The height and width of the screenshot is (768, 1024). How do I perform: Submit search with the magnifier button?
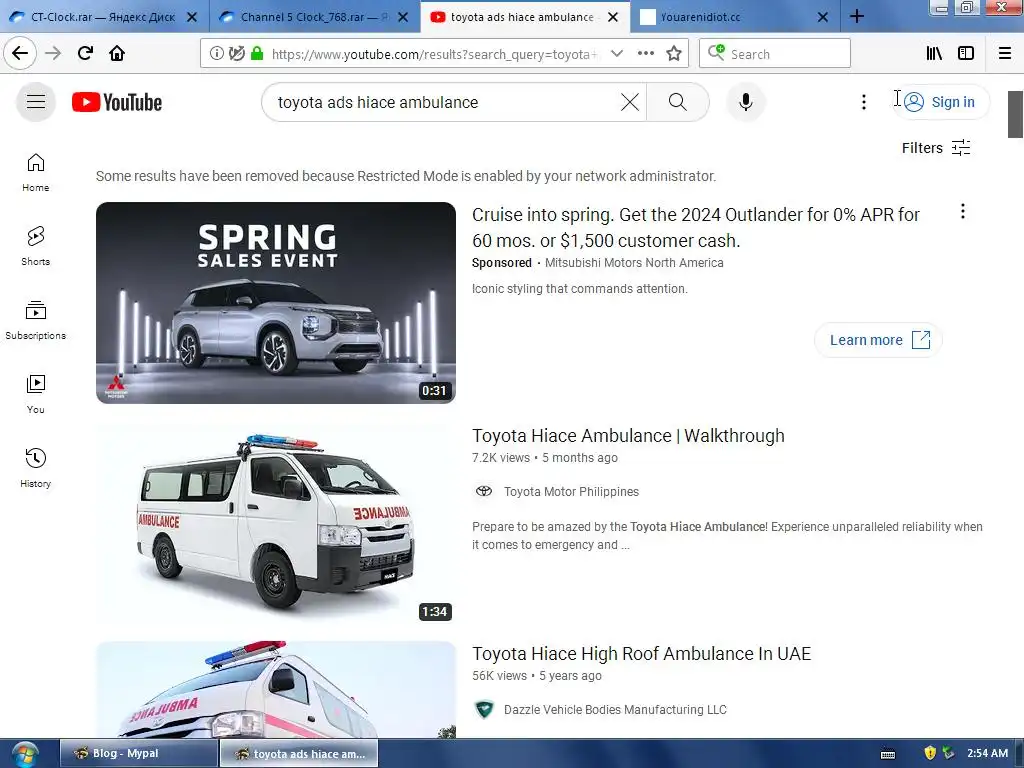coord(678,102)
